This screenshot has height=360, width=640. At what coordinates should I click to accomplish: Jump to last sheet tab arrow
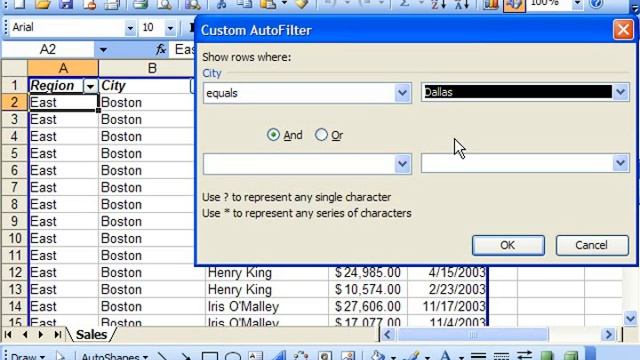tap(58, 335)
